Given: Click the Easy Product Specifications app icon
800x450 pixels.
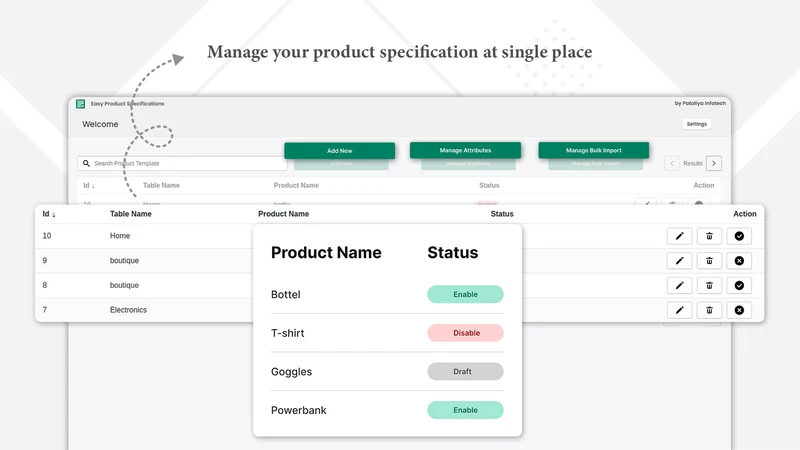Looking at the screenshot, I should tap(81, 104).
